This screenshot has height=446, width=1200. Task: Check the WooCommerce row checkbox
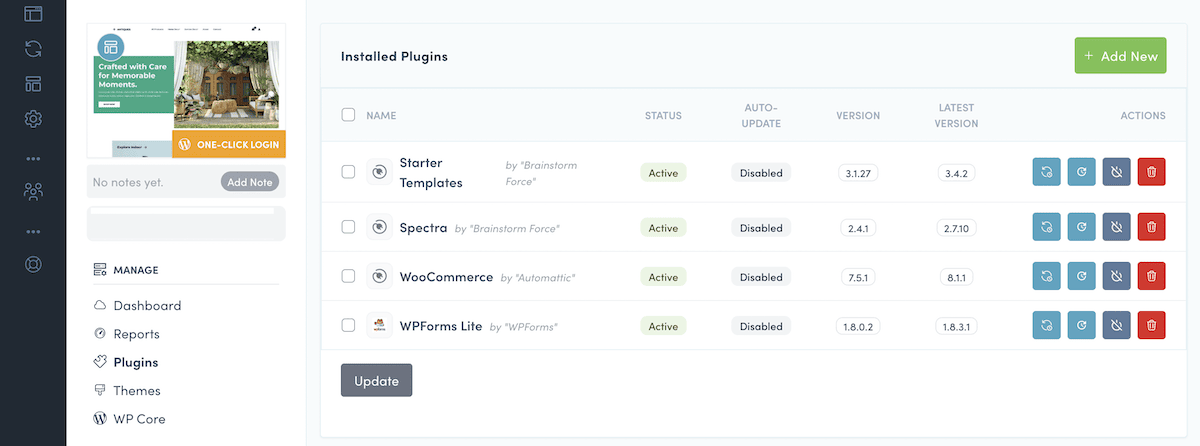348,277
